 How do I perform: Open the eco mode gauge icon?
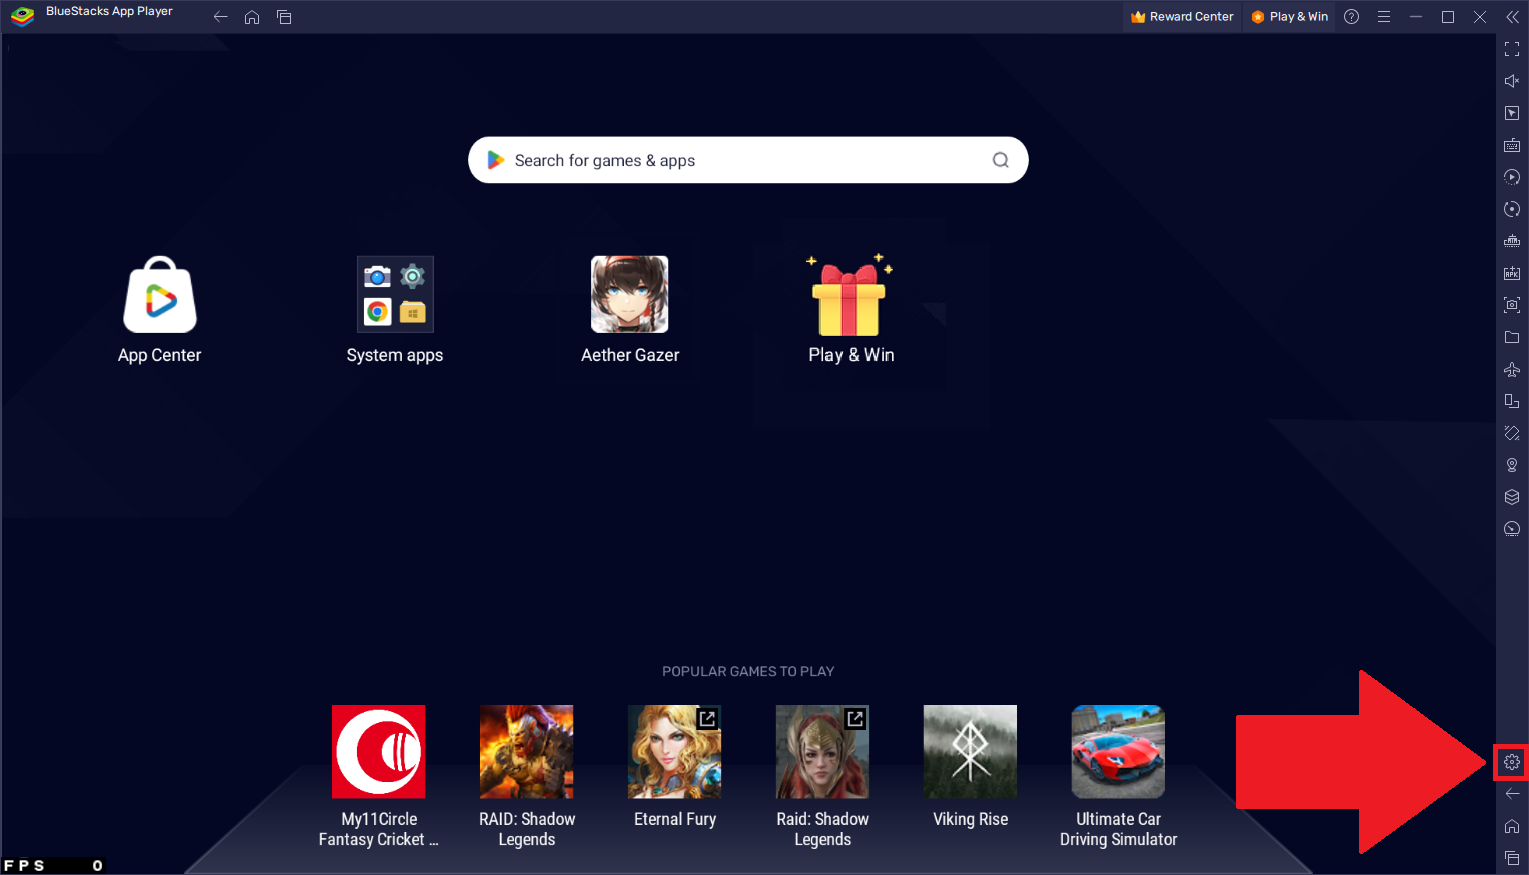click(x=1512, y=529)
